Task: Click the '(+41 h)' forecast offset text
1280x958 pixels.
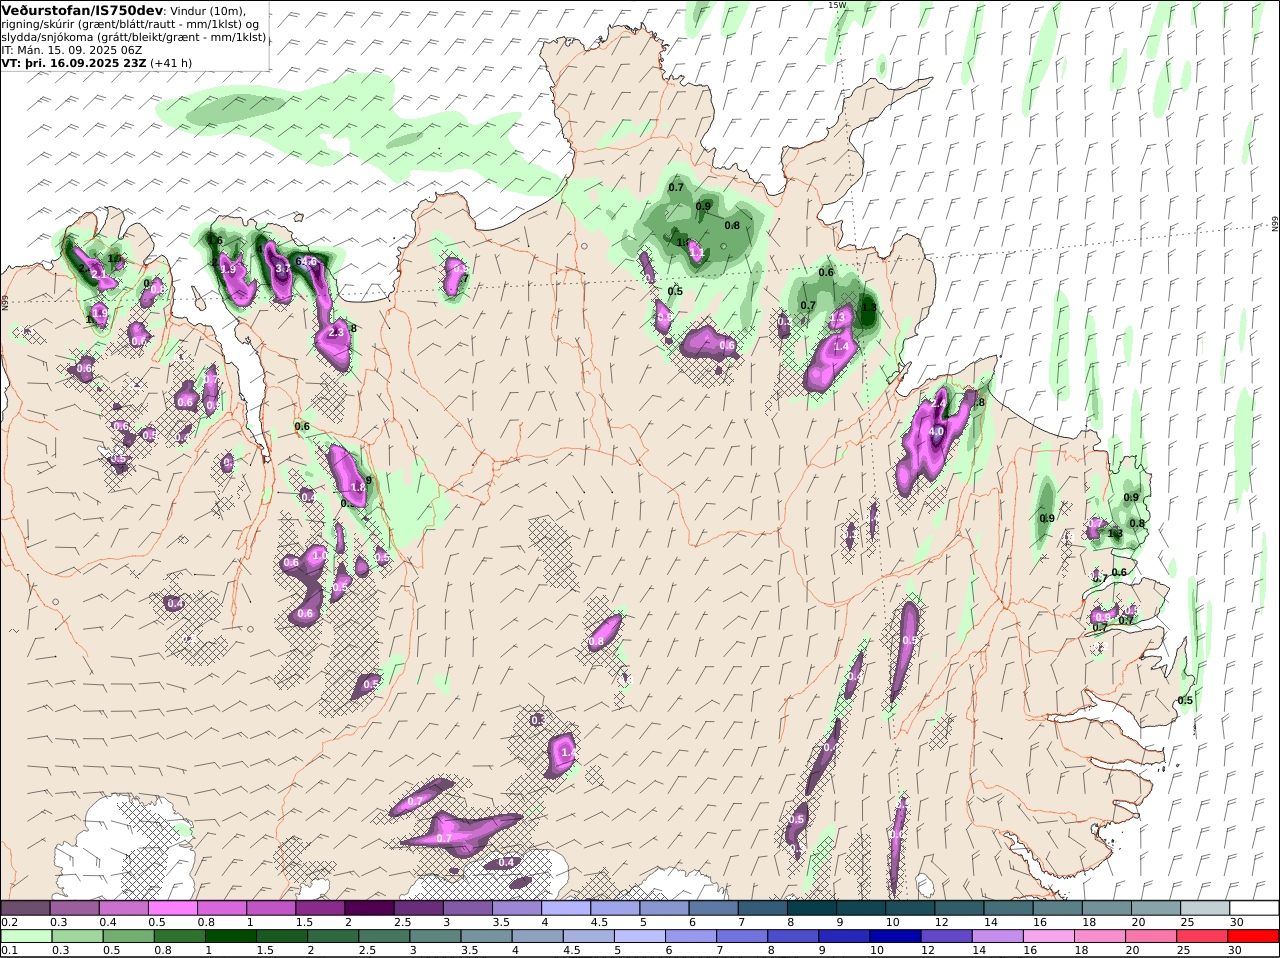Action: tap(172, 62)
